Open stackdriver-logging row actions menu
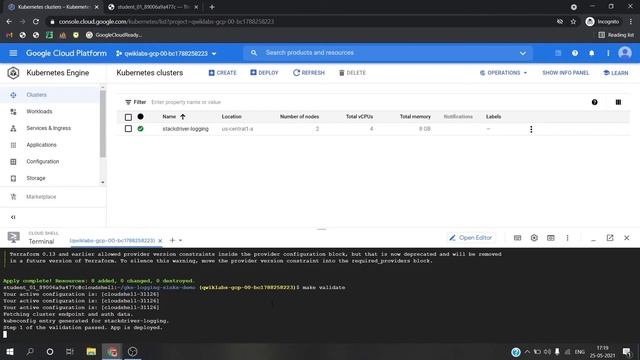 point(531,129)
